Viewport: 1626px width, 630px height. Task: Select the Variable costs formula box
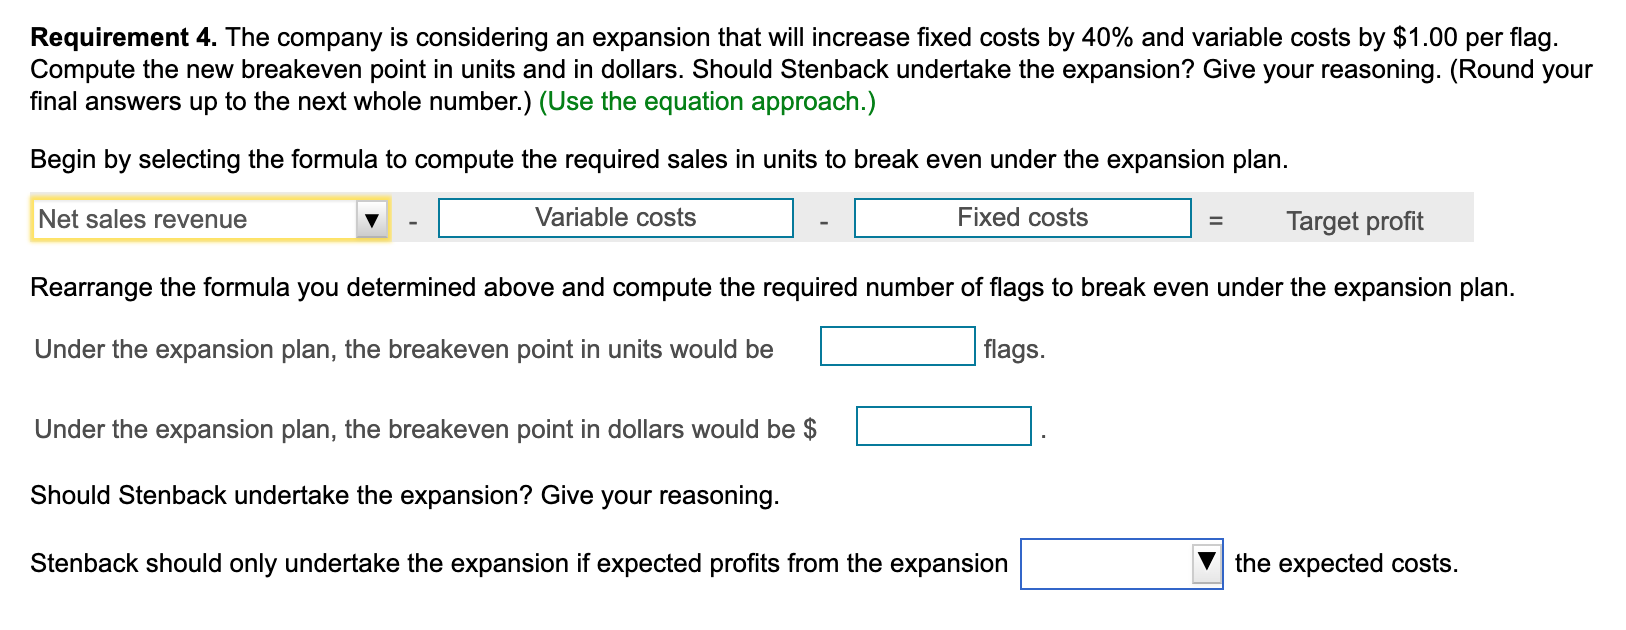coord(616,217)
